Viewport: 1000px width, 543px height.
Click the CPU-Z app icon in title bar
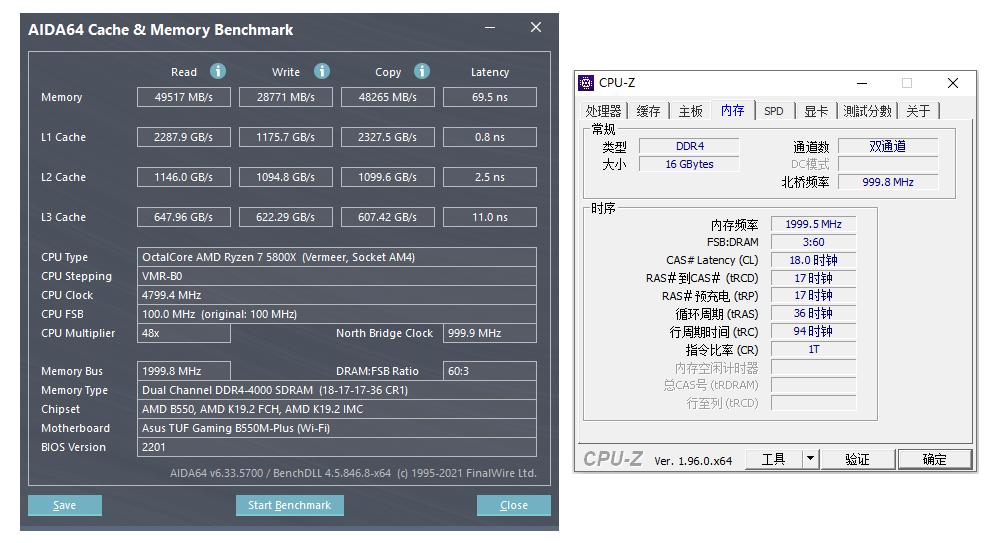point(585,83)
